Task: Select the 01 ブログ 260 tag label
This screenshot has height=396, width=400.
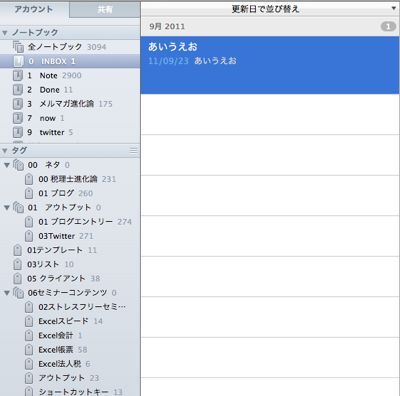Action: [66, 193]
